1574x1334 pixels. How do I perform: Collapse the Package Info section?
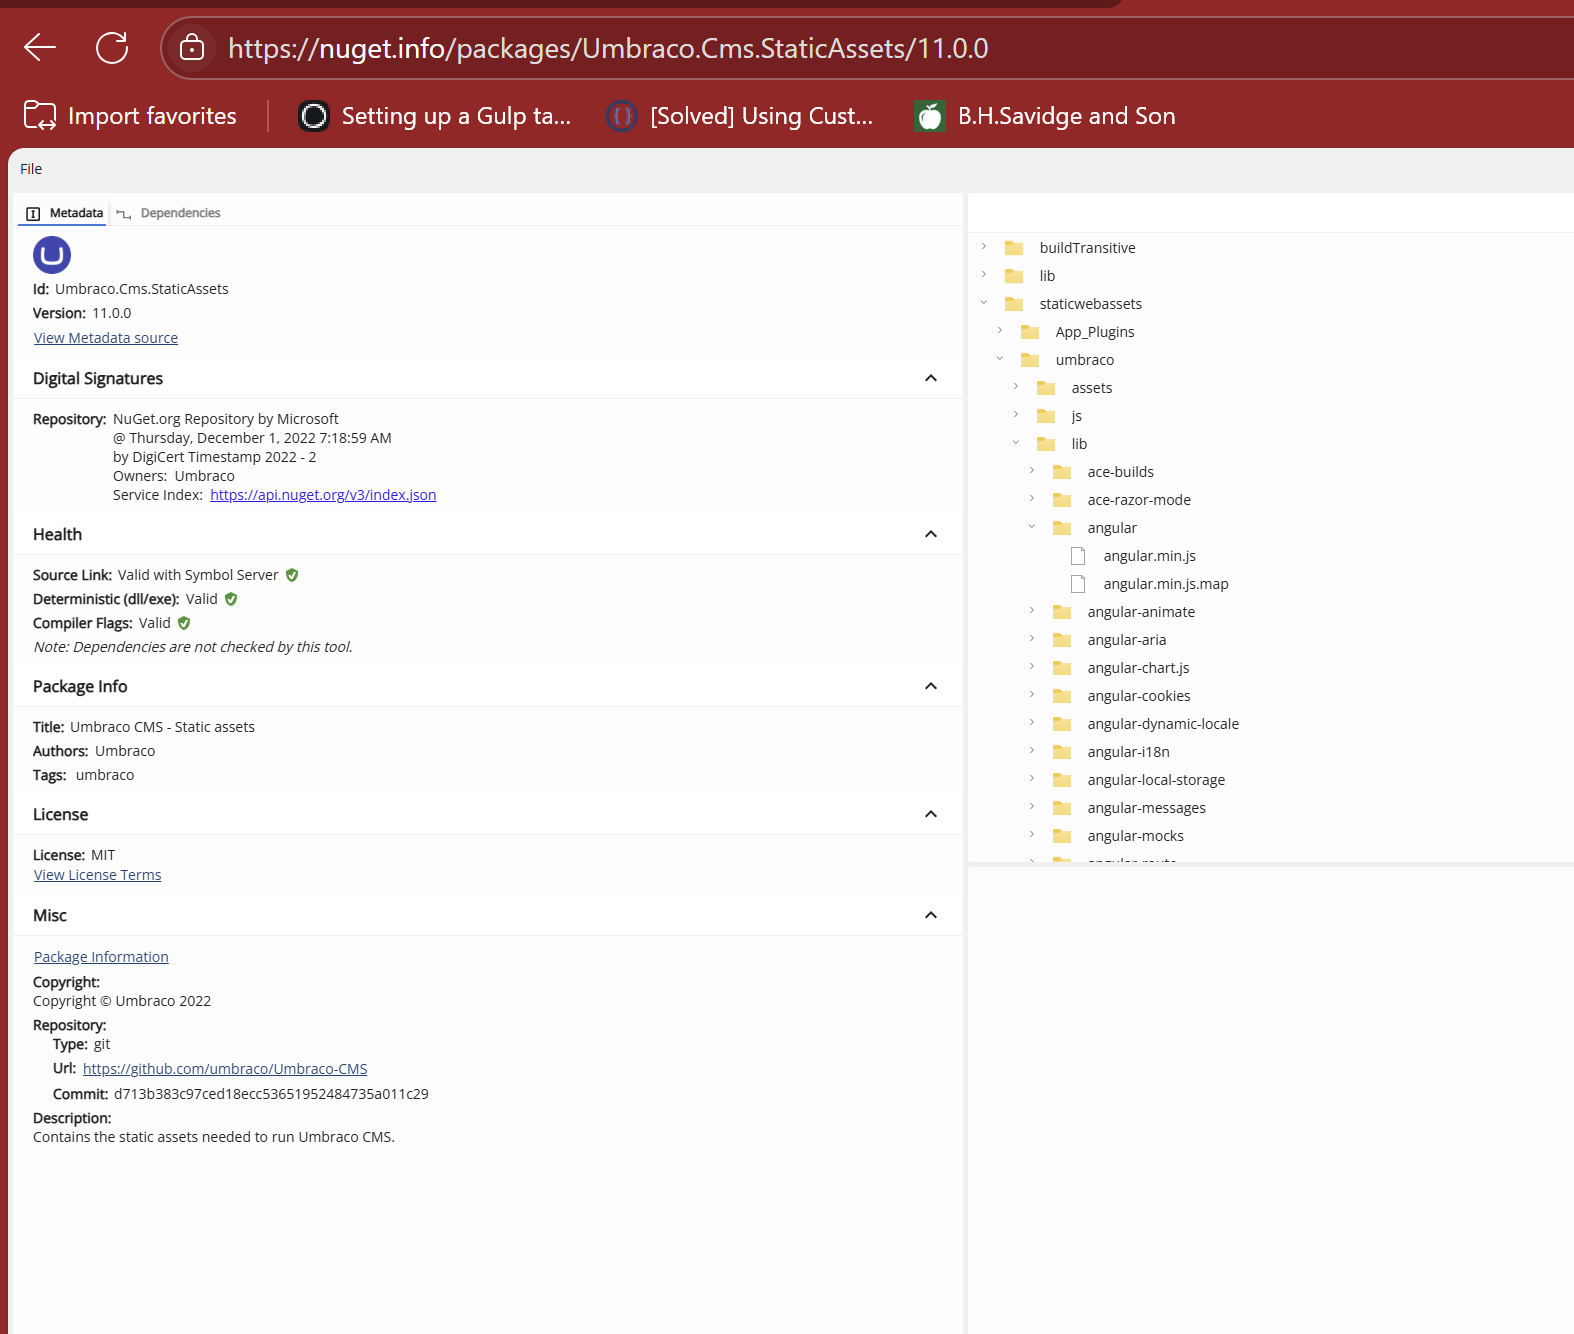coord(931,686)
